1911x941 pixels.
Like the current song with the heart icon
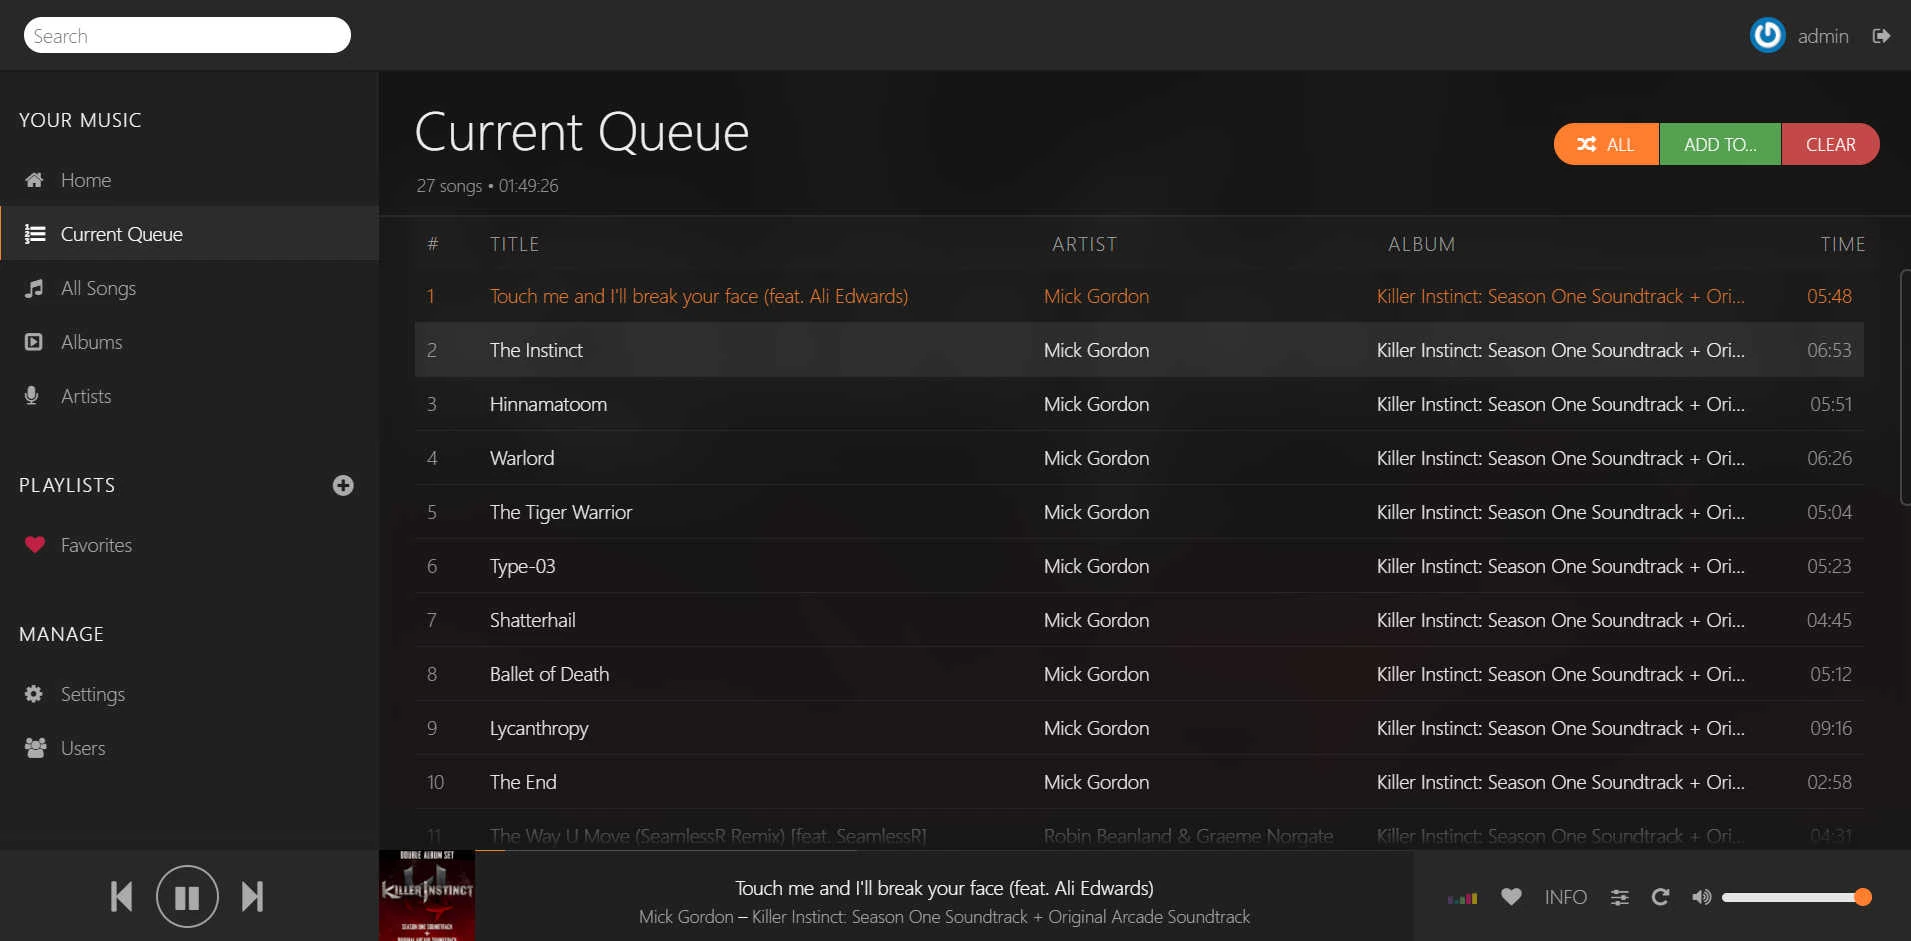(1511, 897)
